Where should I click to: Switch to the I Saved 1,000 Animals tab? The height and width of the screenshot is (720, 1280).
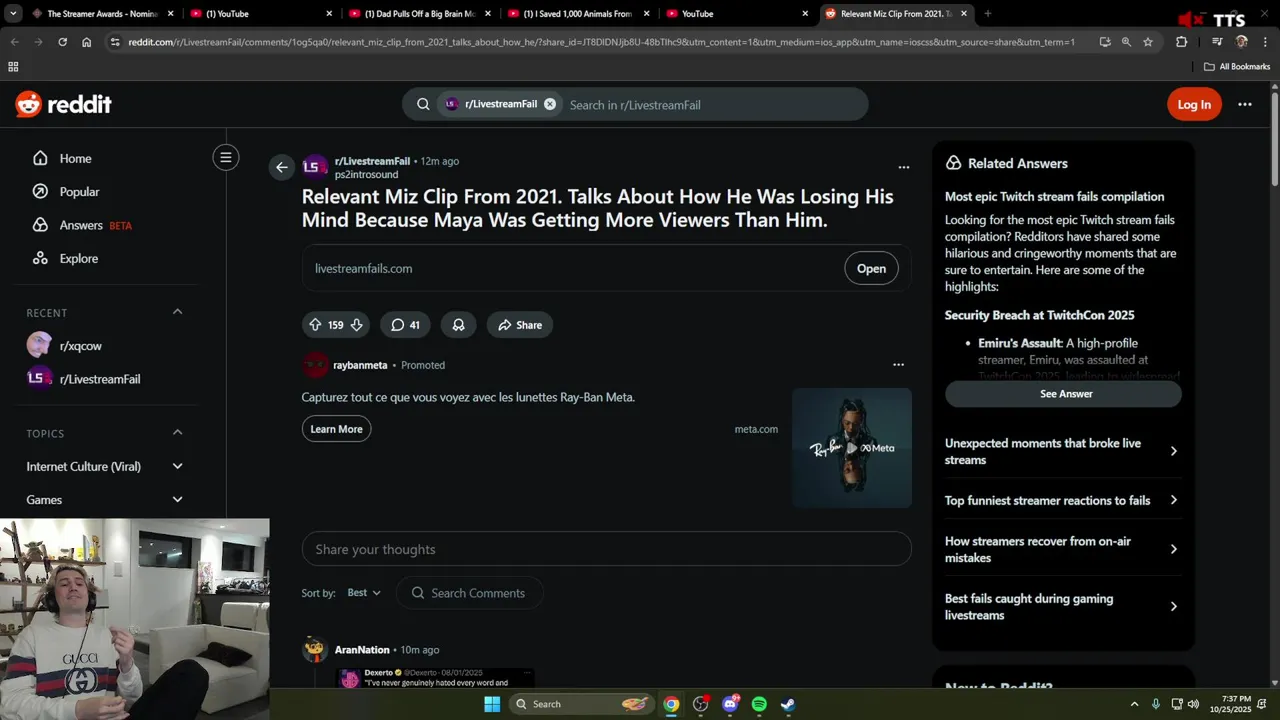click(578, 14)
